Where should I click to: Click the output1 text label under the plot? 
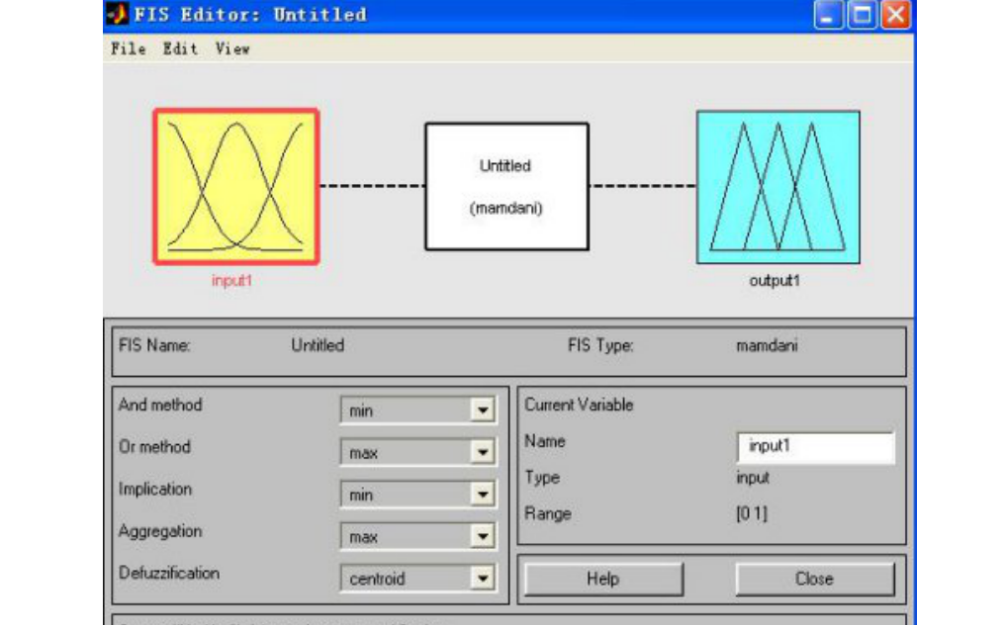tap(774, 281)
